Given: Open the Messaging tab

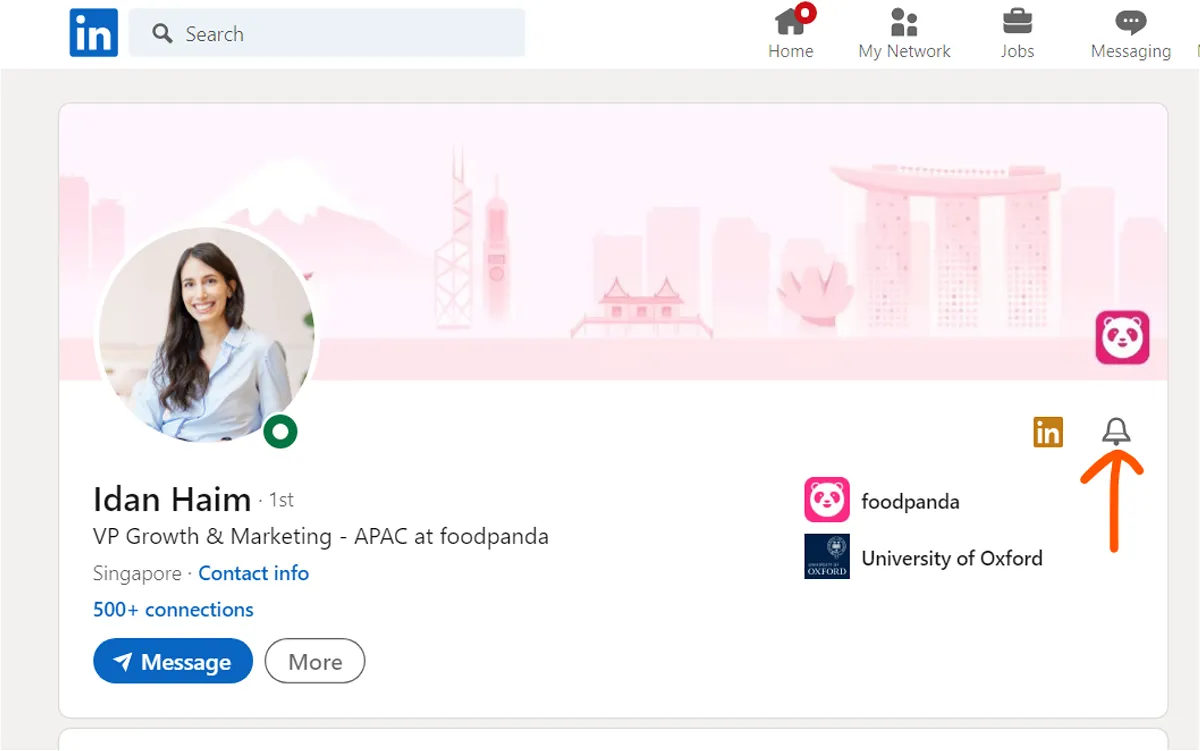Looking at the screenshot, I should tap(1131, 33).
